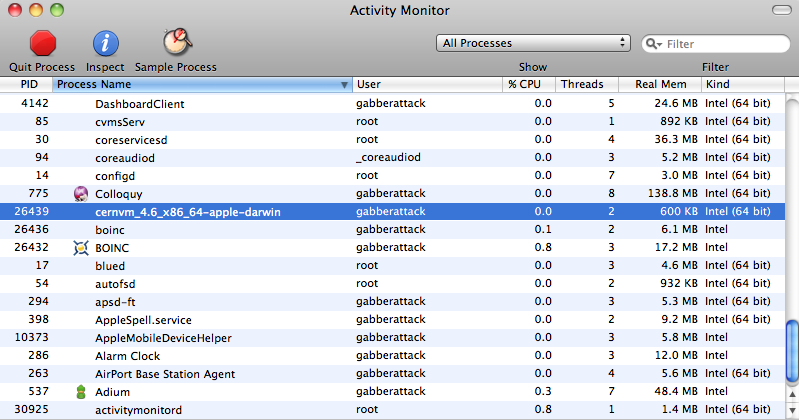Select the Adium green duck icon
This screenshot has height=420, width=799.
pyautogui.click(x=81, y=392)
